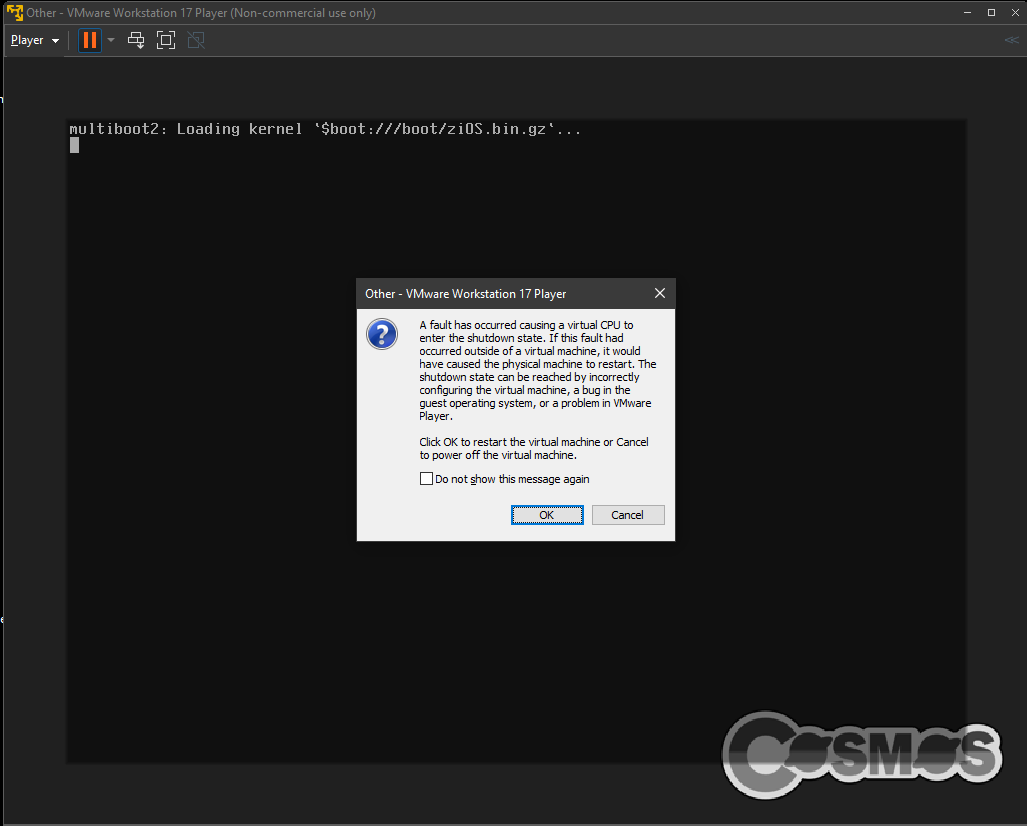Send Ctrl+Alt+Del to the guest

(x=136, y=40)
